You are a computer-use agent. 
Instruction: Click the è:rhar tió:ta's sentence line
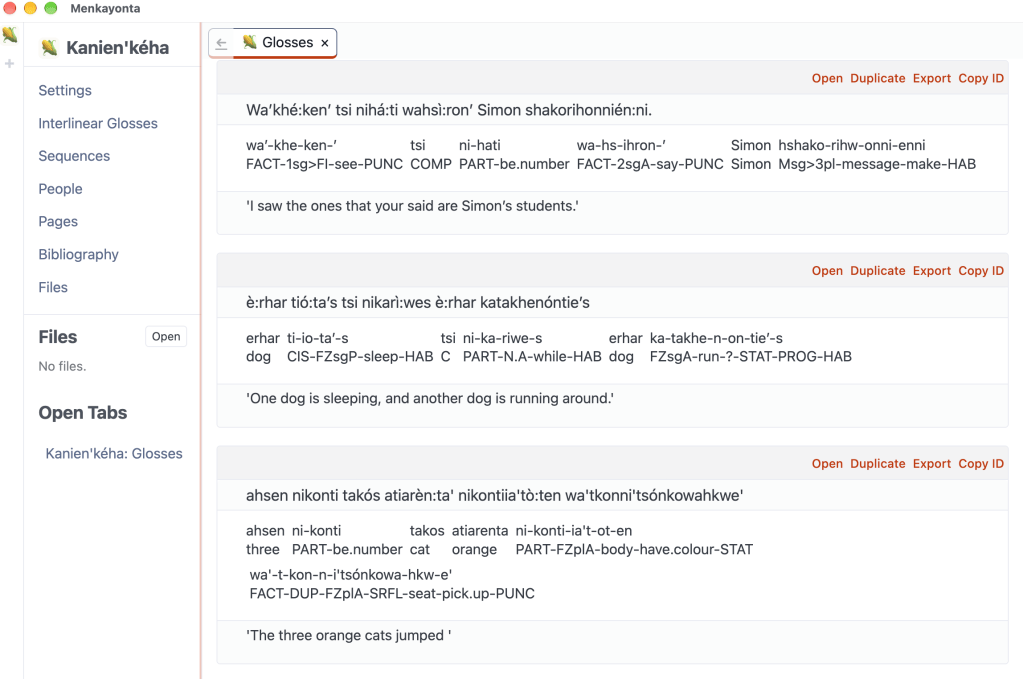pyautogui.click(x=418, y=303)
